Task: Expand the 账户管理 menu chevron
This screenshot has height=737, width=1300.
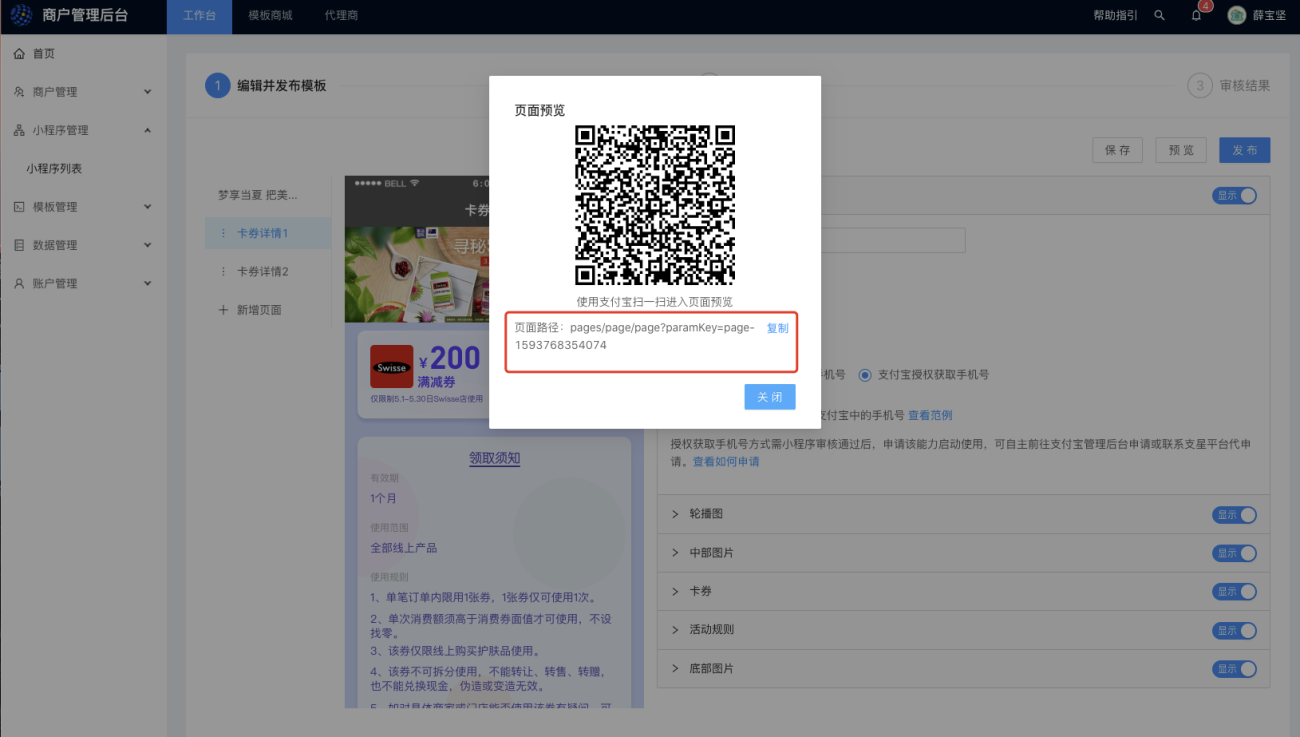Action: pos(148,284)
